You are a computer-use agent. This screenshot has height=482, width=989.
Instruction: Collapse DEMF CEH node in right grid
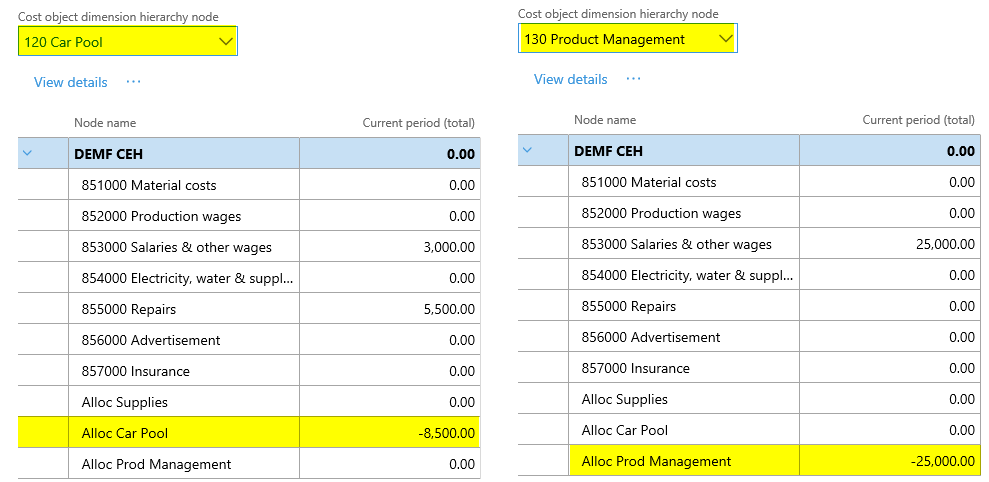pos(527,151)
